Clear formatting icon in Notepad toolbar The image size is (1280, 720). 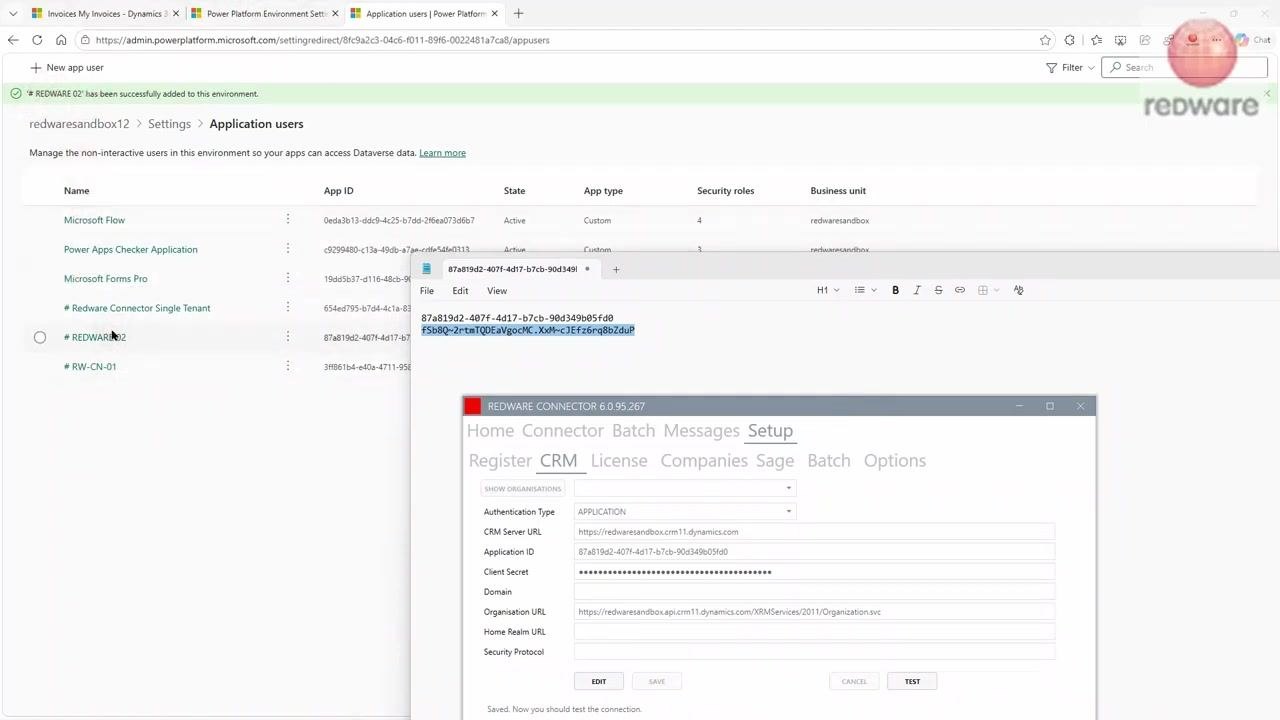pyautogui.click(x=1018, y=290)
